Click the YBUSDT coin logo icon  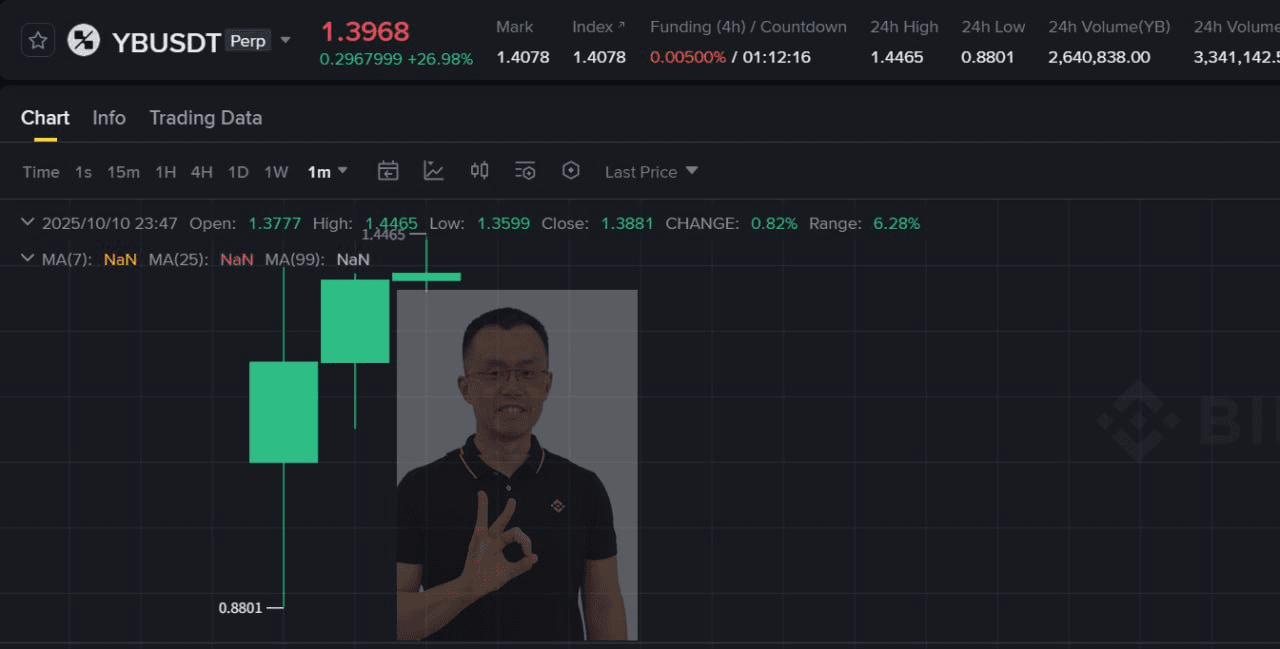click(84, 41)
